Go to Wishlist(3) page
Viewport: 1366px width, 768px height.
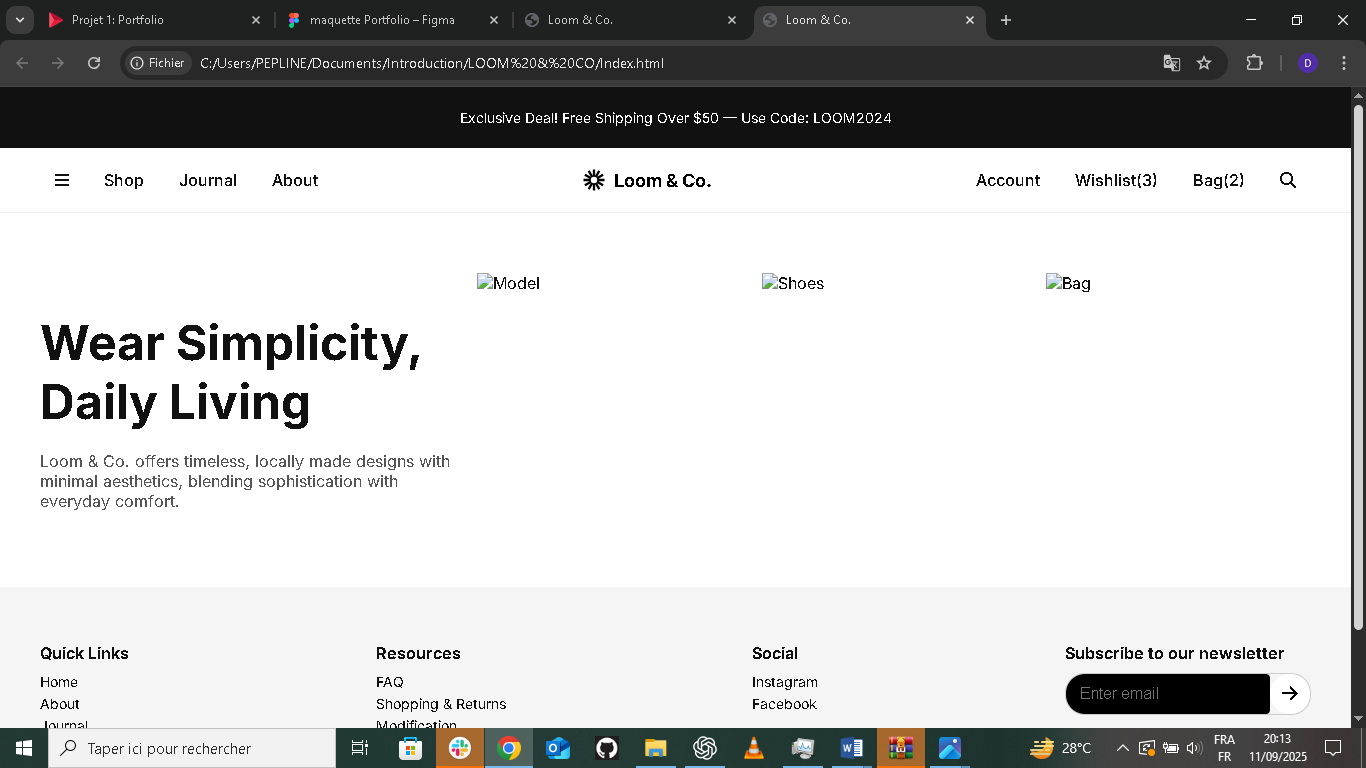1116,180
